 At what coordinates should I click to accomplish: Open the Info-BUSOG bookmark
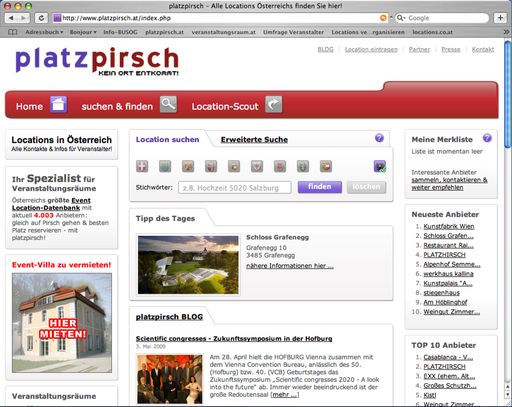120,32
